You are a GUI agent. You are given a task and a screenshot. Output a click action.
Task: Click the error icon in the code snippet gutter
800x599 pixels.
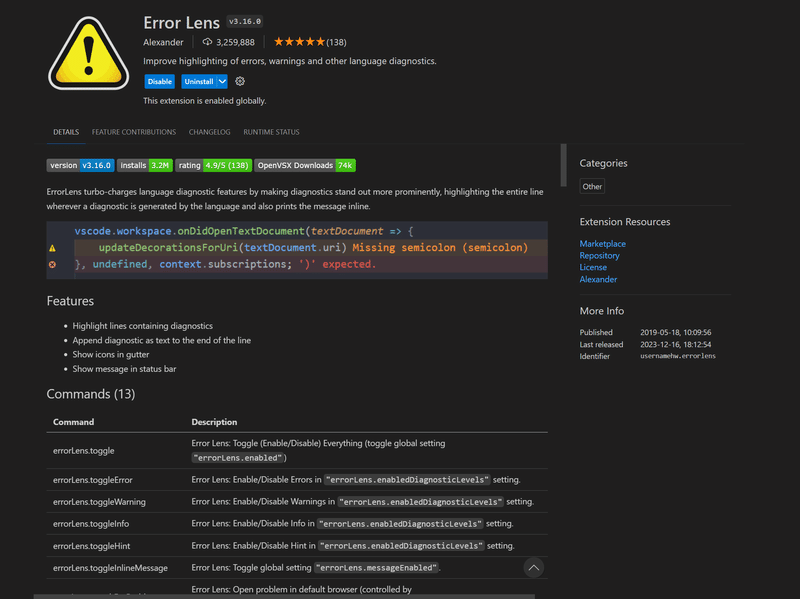(x=53, y=264)
